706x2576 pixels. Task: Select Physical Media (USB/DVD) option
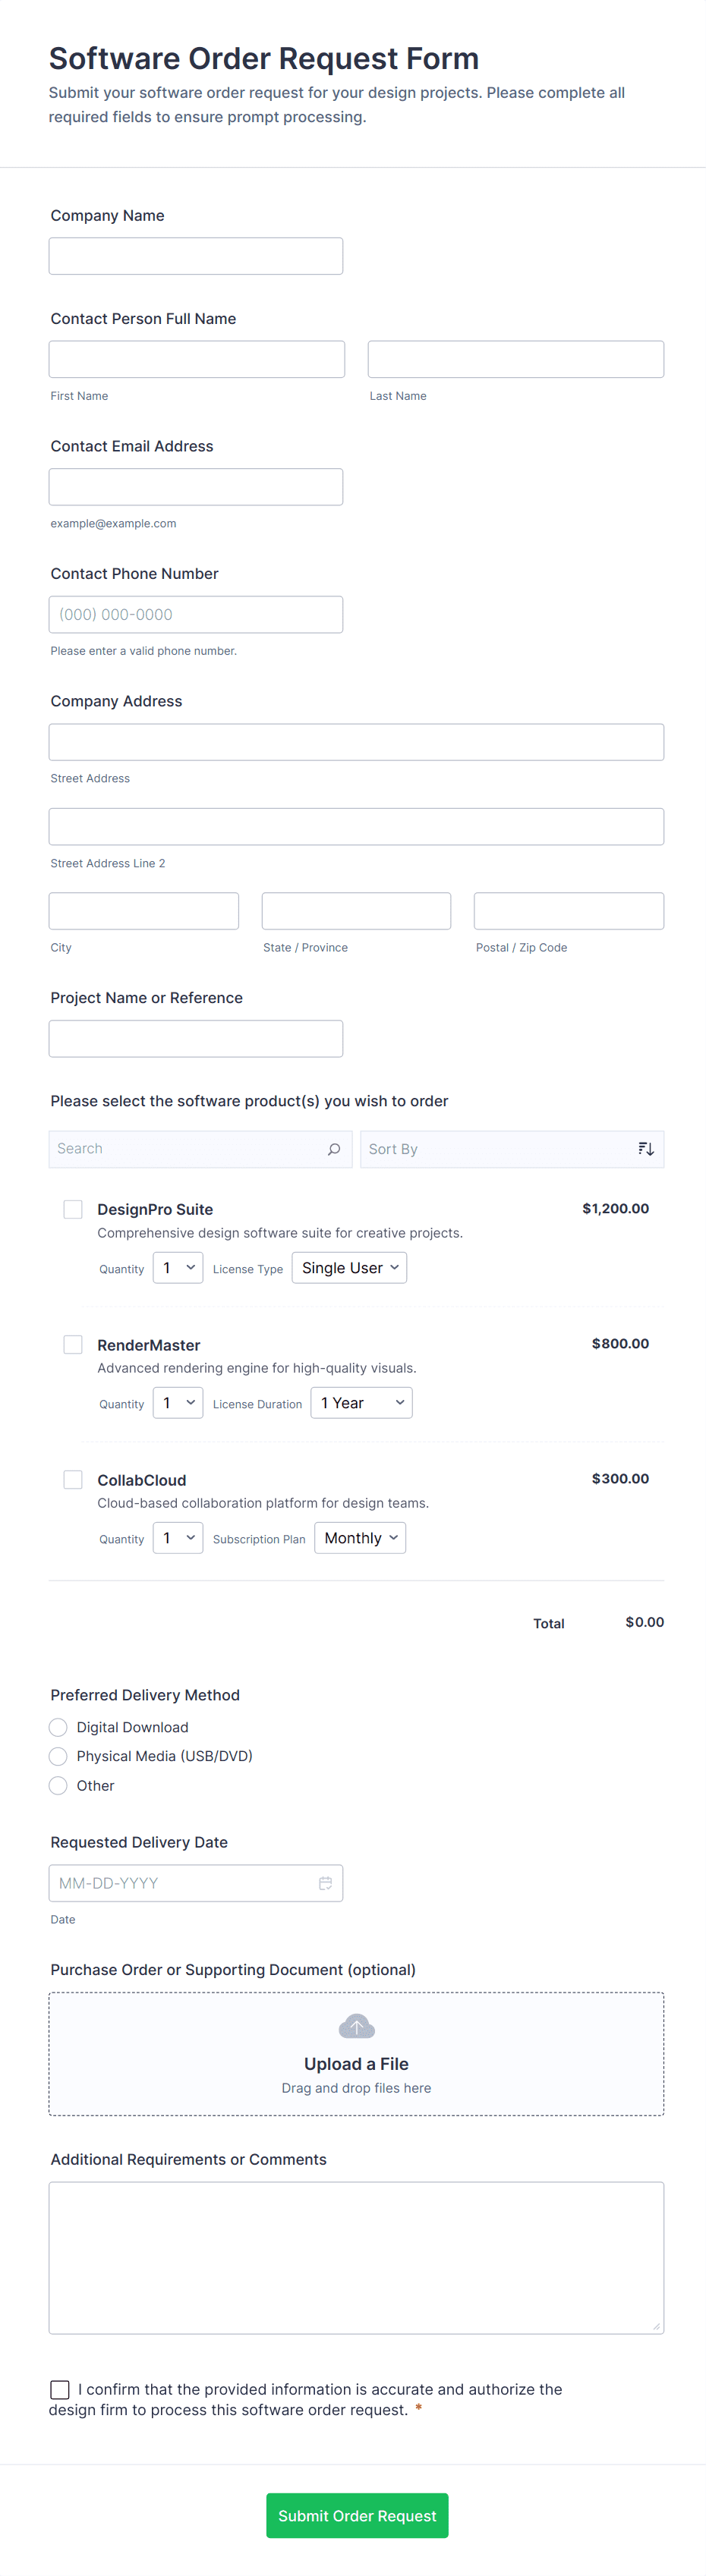[58, 1756]
